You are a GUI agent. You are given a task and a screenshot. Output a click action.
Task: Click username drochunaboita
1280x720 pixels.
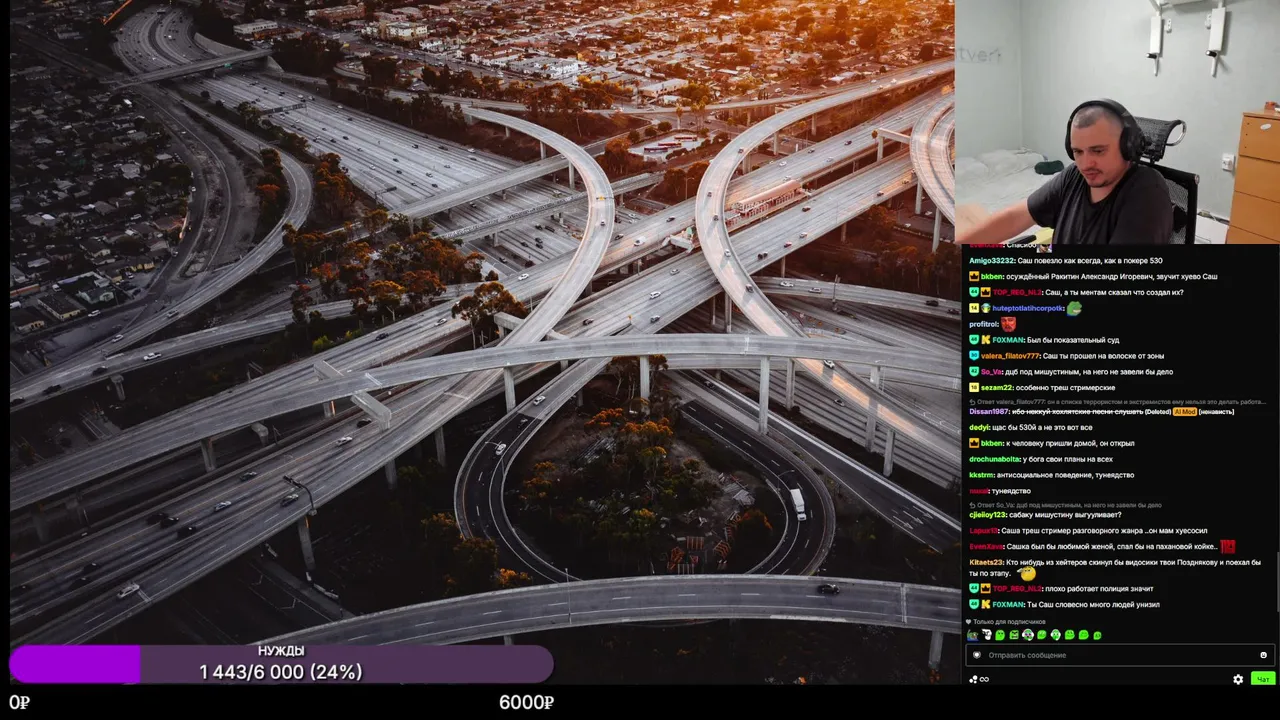pyautogui.click(x=994, y=459)
